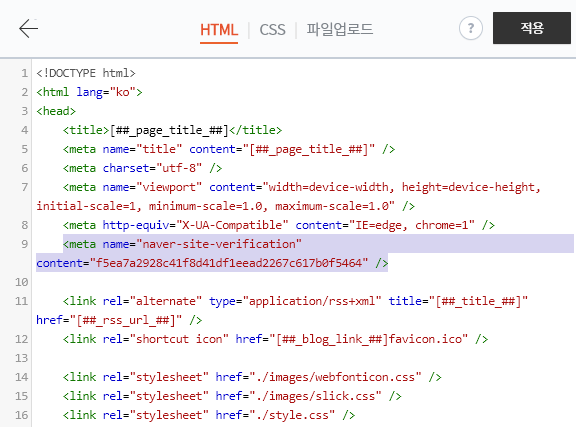Open the 파일업로드 tab

pos(340,29)
